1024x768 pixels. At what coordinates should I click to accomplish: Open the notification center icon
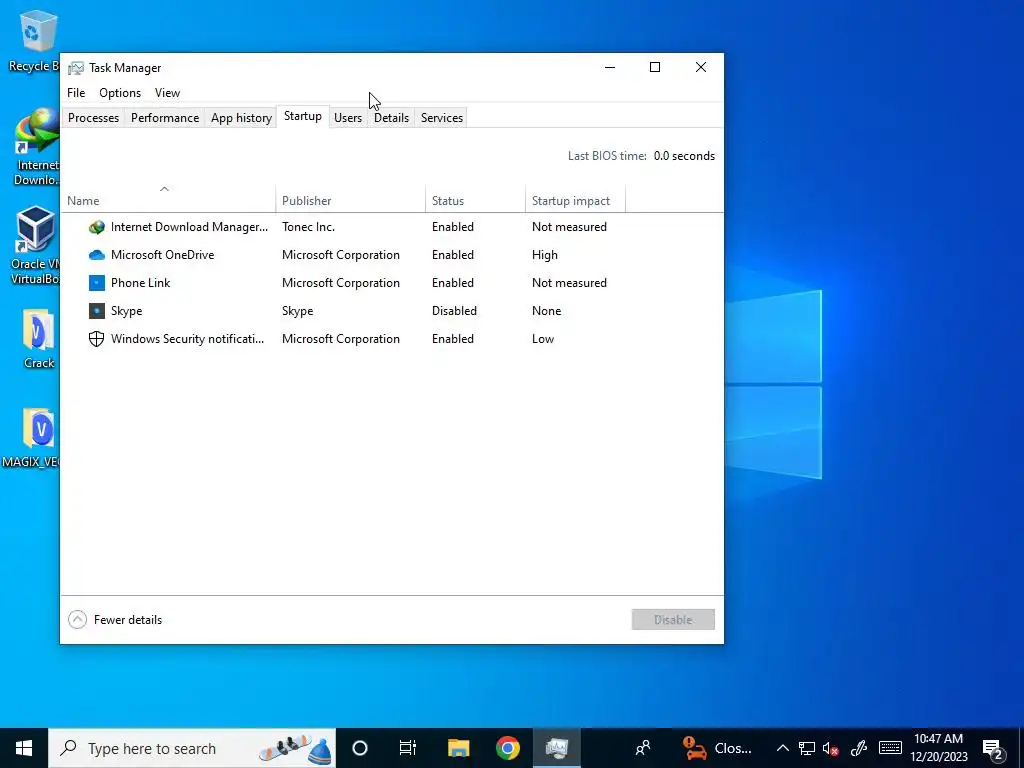(993, 748)
